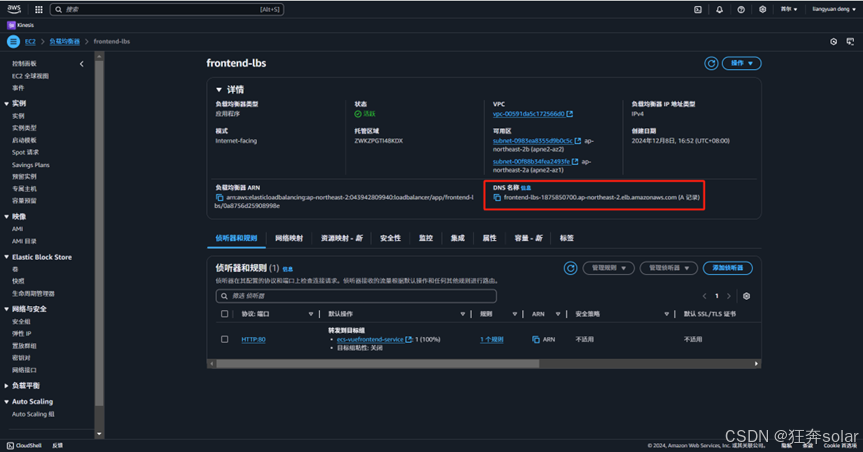863x452 pixels.
Task: Refresh the listeners and rules list
Action: pyautogui.click(x=570, y=268)
